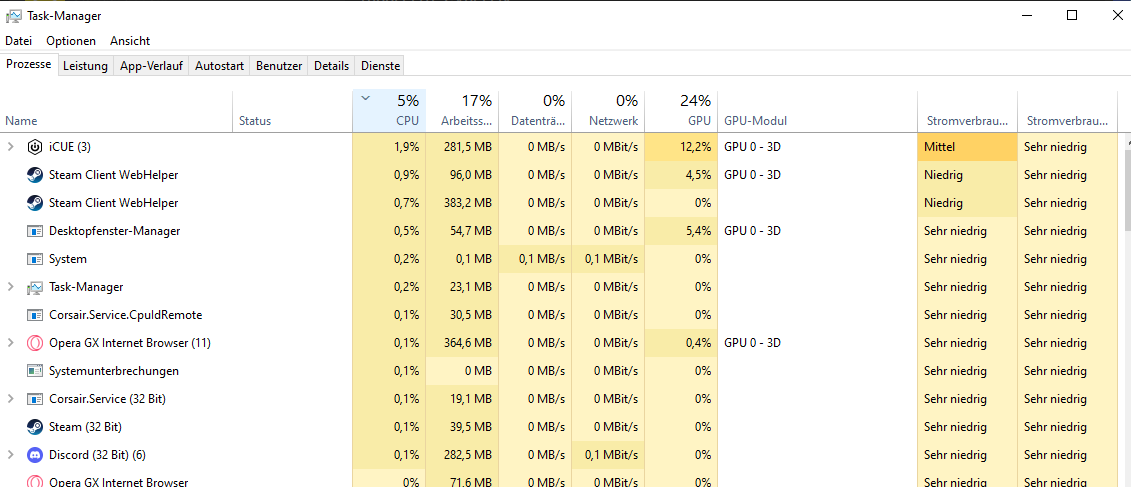This screenshot has width=1131, height=487.
Task: Switch to the Autostart tab
Action: 220,66
